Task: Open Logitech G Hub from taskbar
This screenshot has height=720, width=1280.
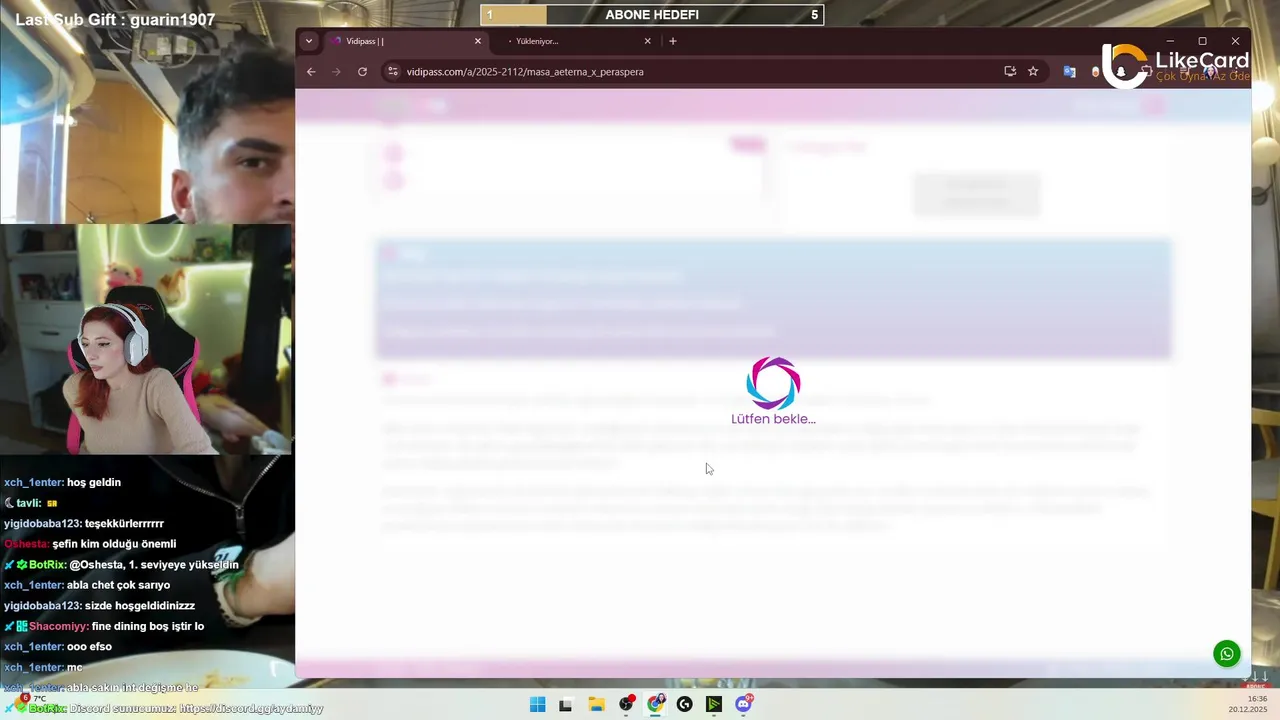Action: click(684, 704)
